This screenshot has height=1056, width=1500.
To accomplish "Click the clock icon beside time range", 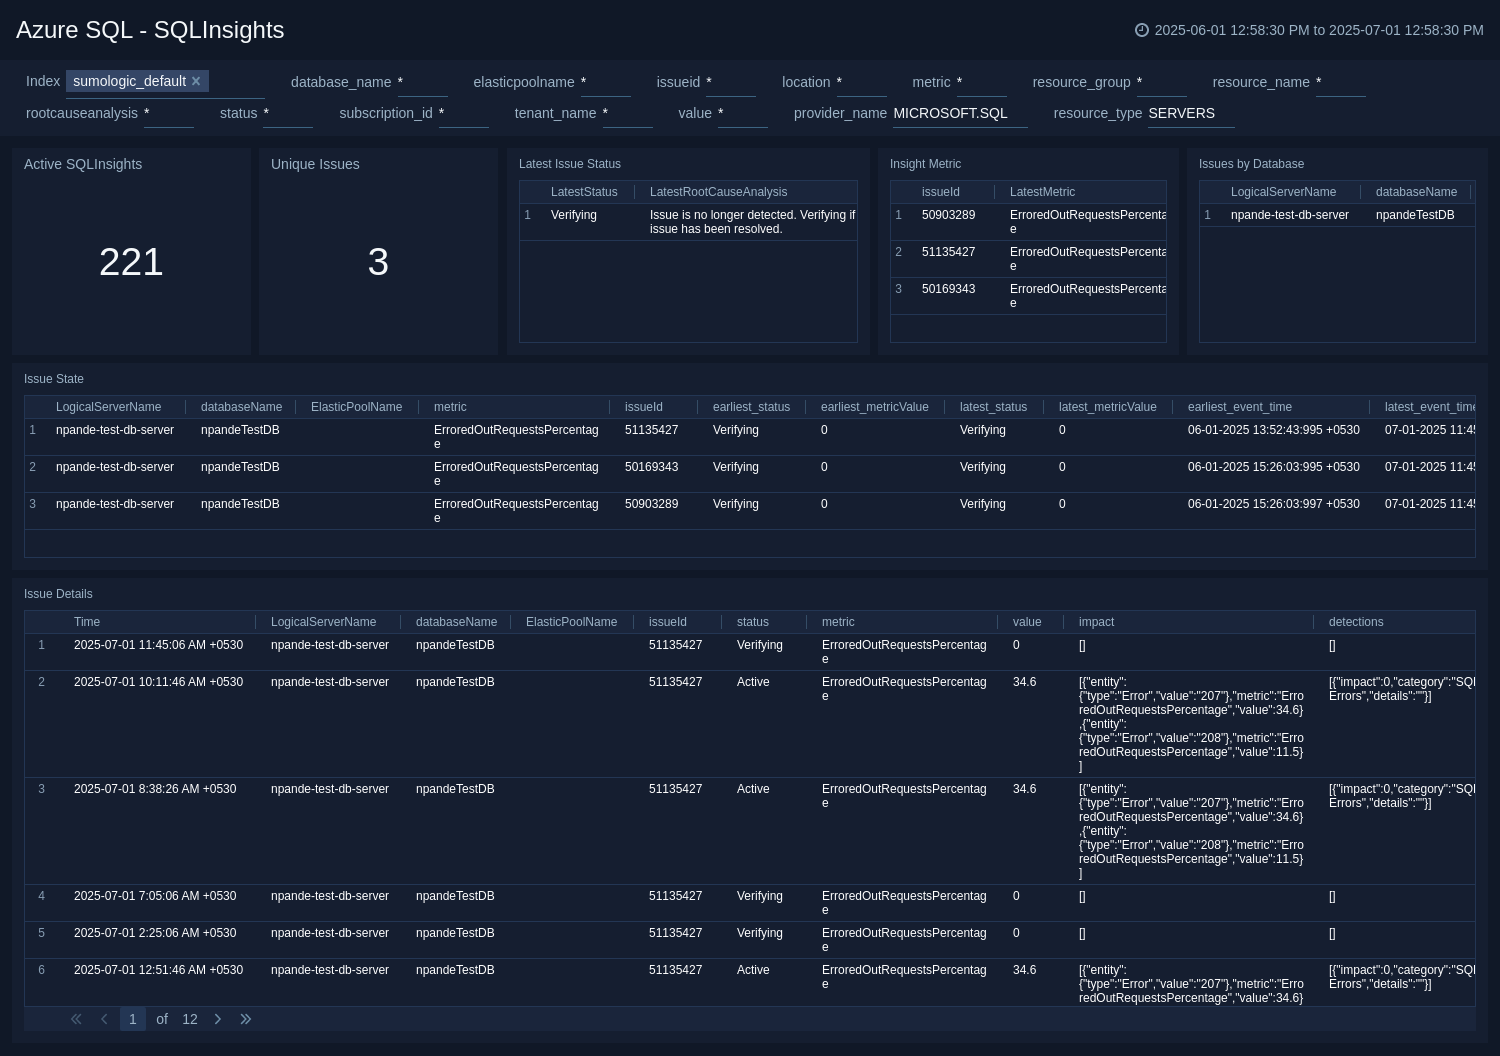I will click(x=1142, y=30).
